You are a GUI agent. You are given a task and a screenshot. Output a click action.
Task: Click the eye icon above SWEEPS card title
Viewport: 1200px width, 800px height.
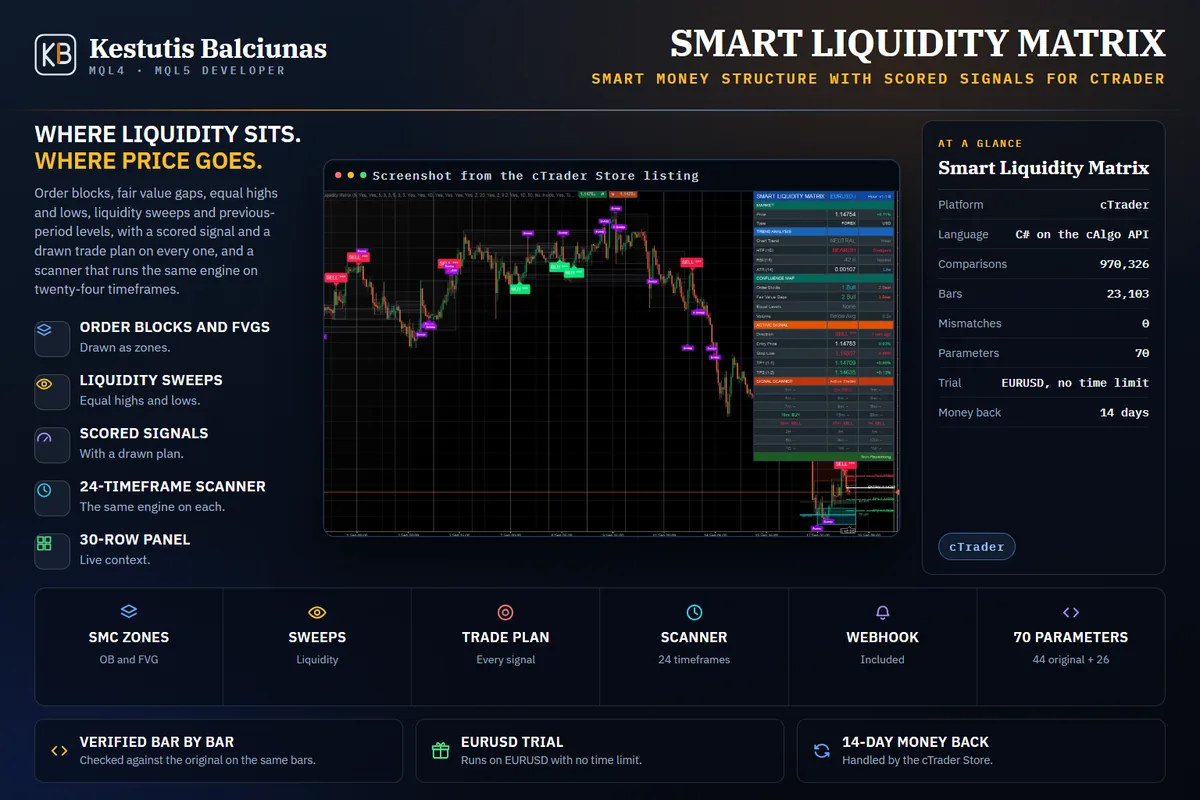pos(317,612)
